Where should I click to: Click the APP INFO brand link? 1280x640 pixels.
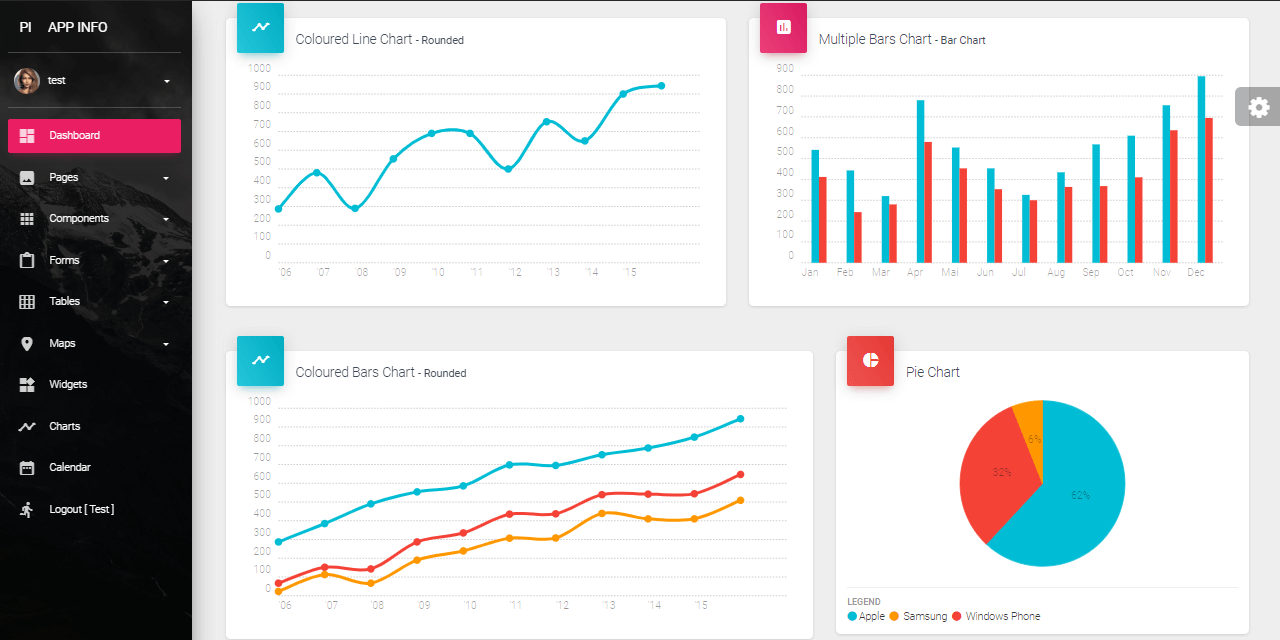tap(78, 27)
